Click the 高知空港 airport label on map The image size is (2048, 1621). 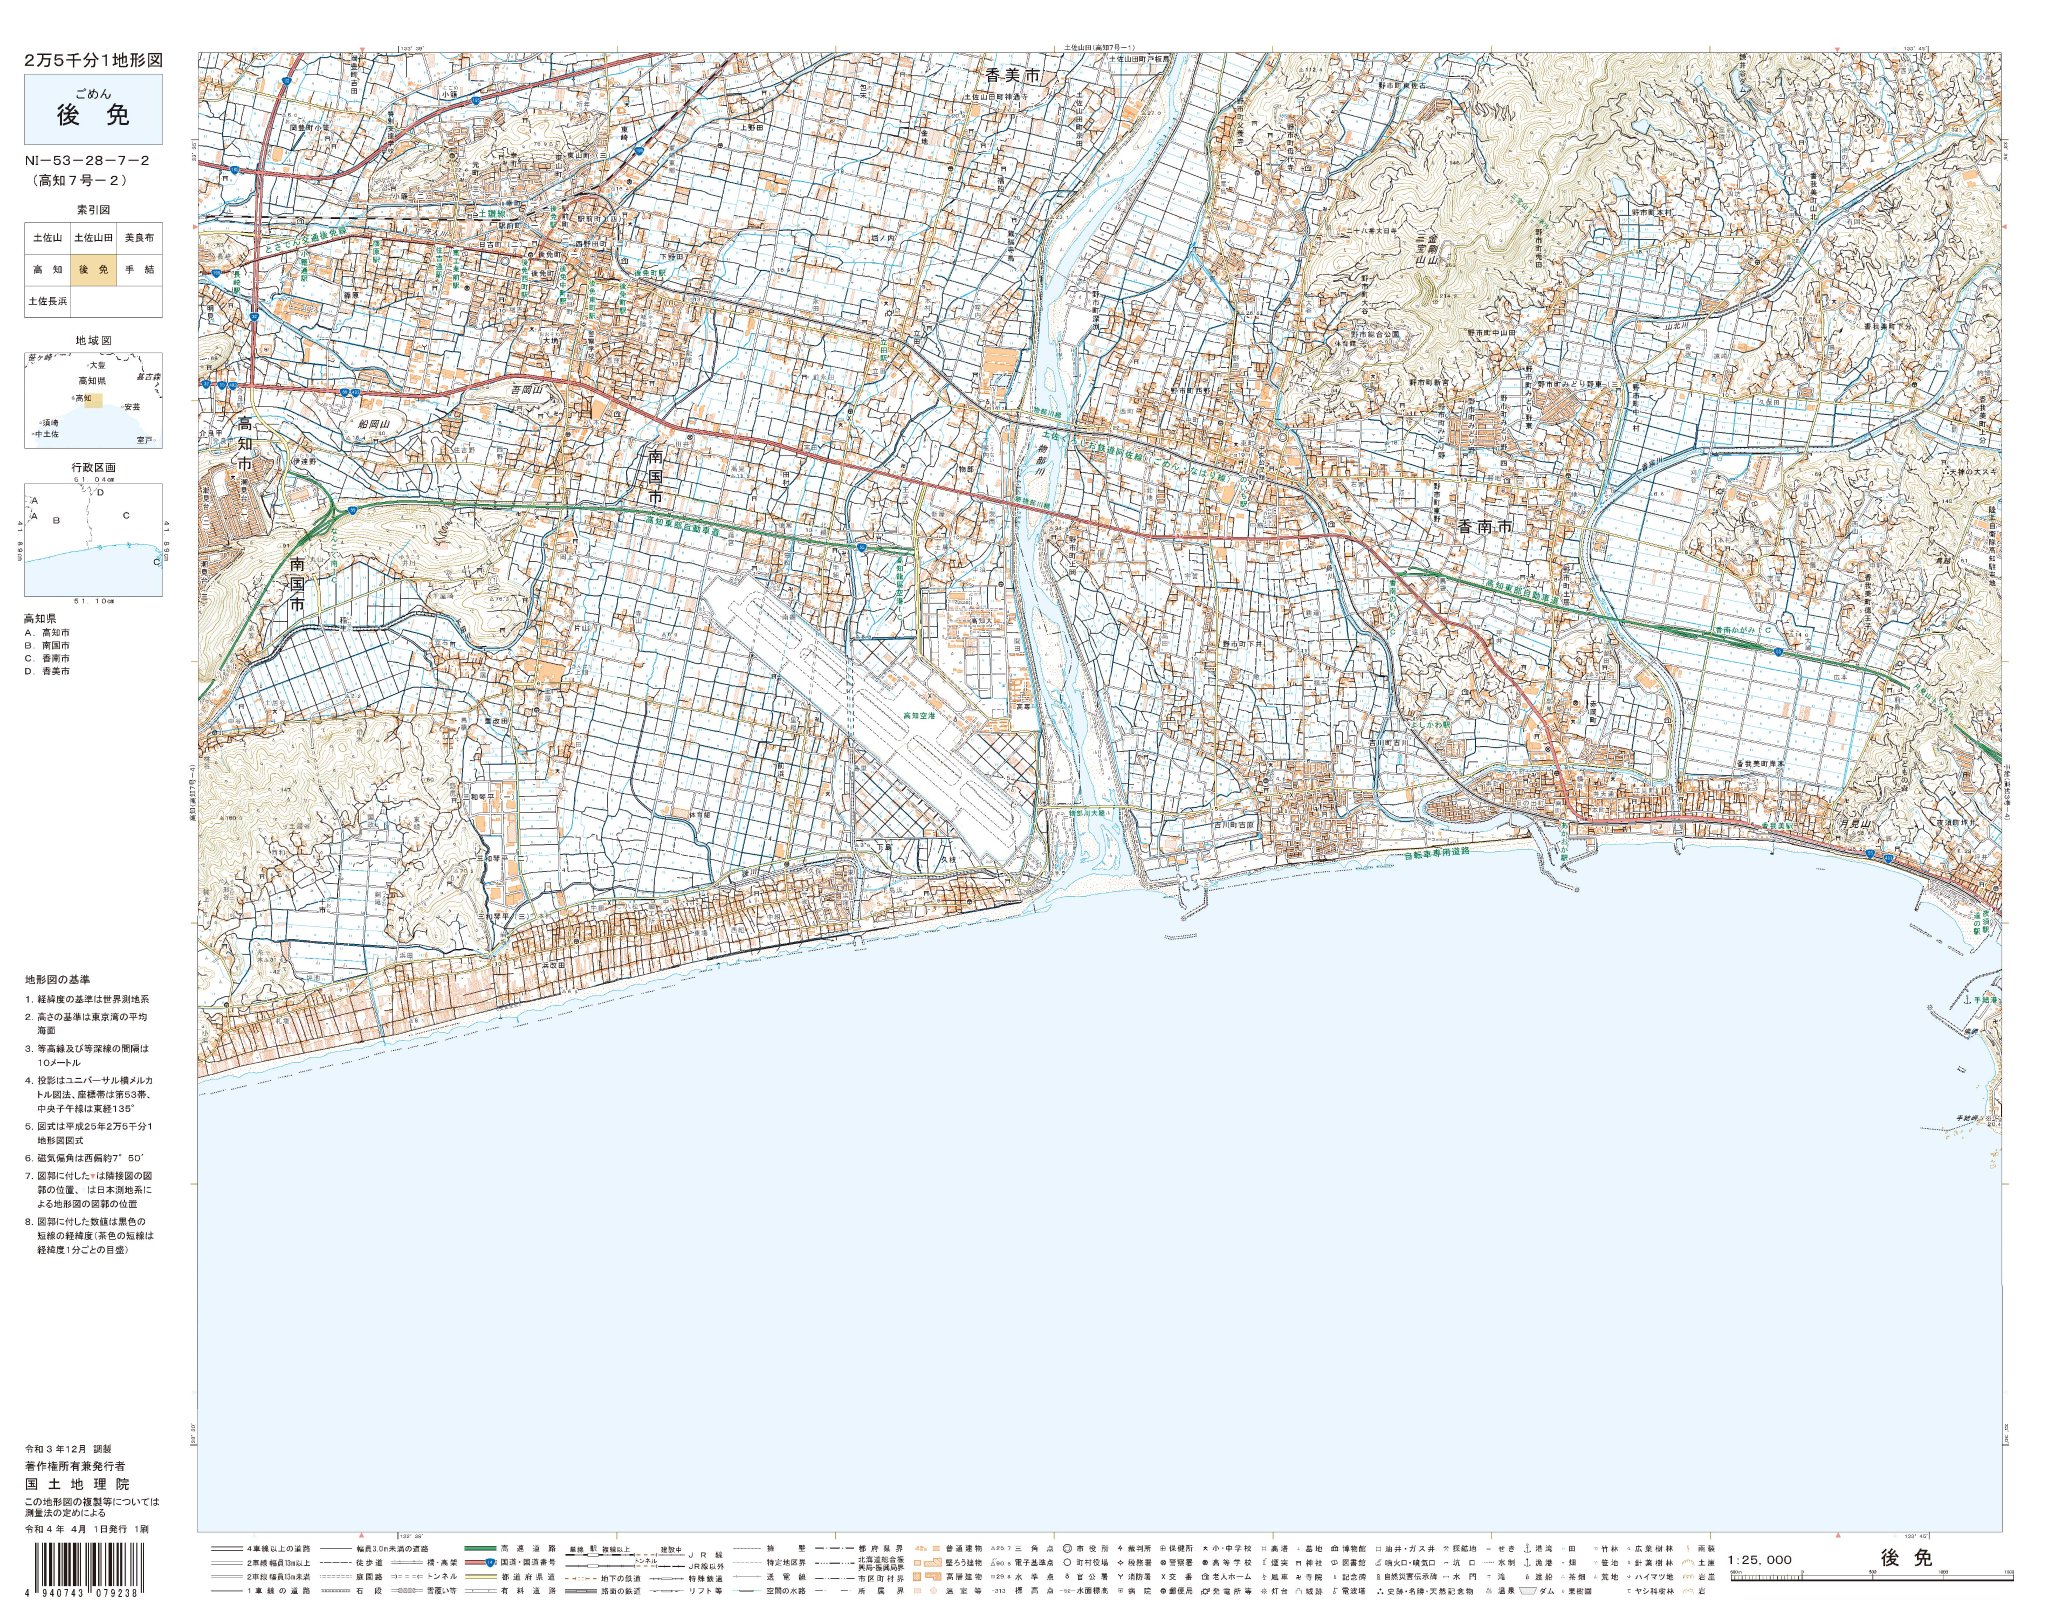[917, 716]
